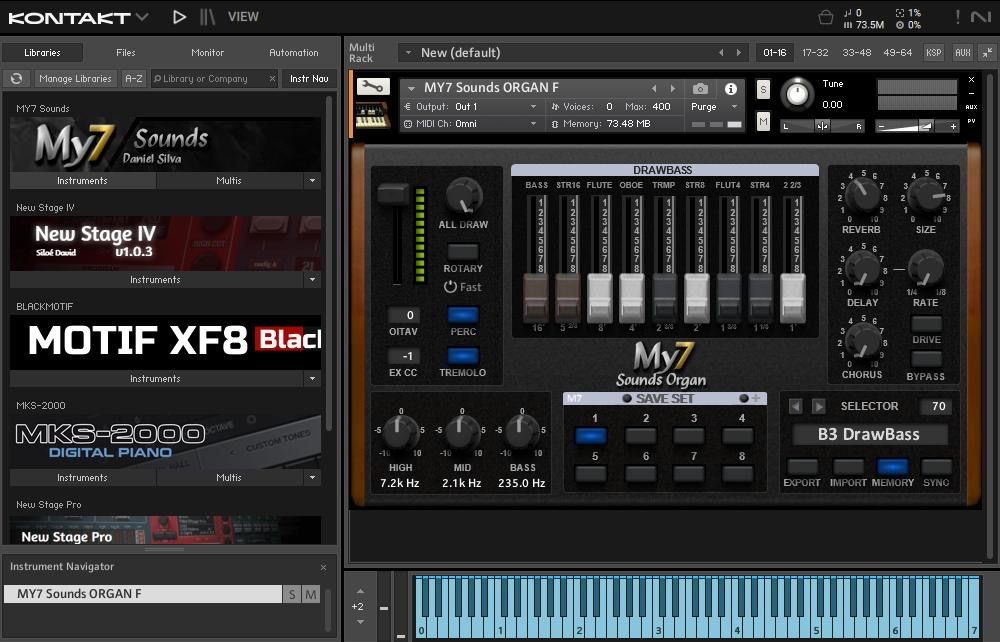This screenshot has height=642, width=1000.
Task: Open the instrument info icon
Action: coord(731,89)
